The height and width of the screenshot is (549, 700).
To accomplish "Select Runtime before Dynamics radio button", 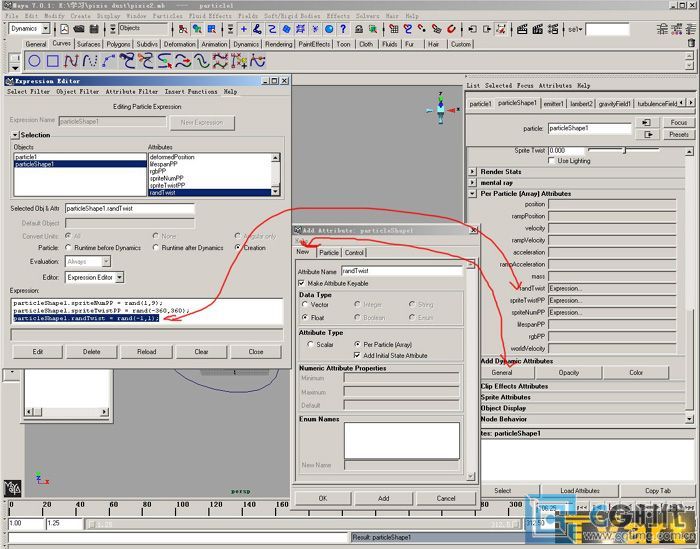I will tap(68, 247).
